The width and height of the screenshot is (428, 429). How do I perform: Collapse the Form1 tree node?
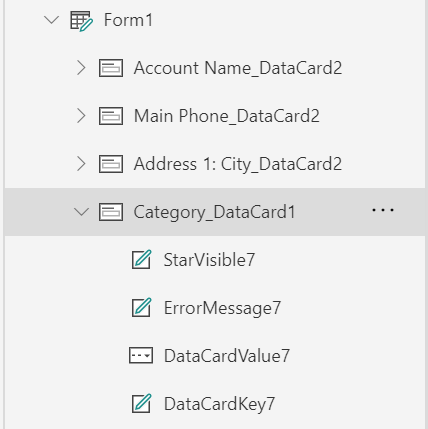[x=52, y=20]
